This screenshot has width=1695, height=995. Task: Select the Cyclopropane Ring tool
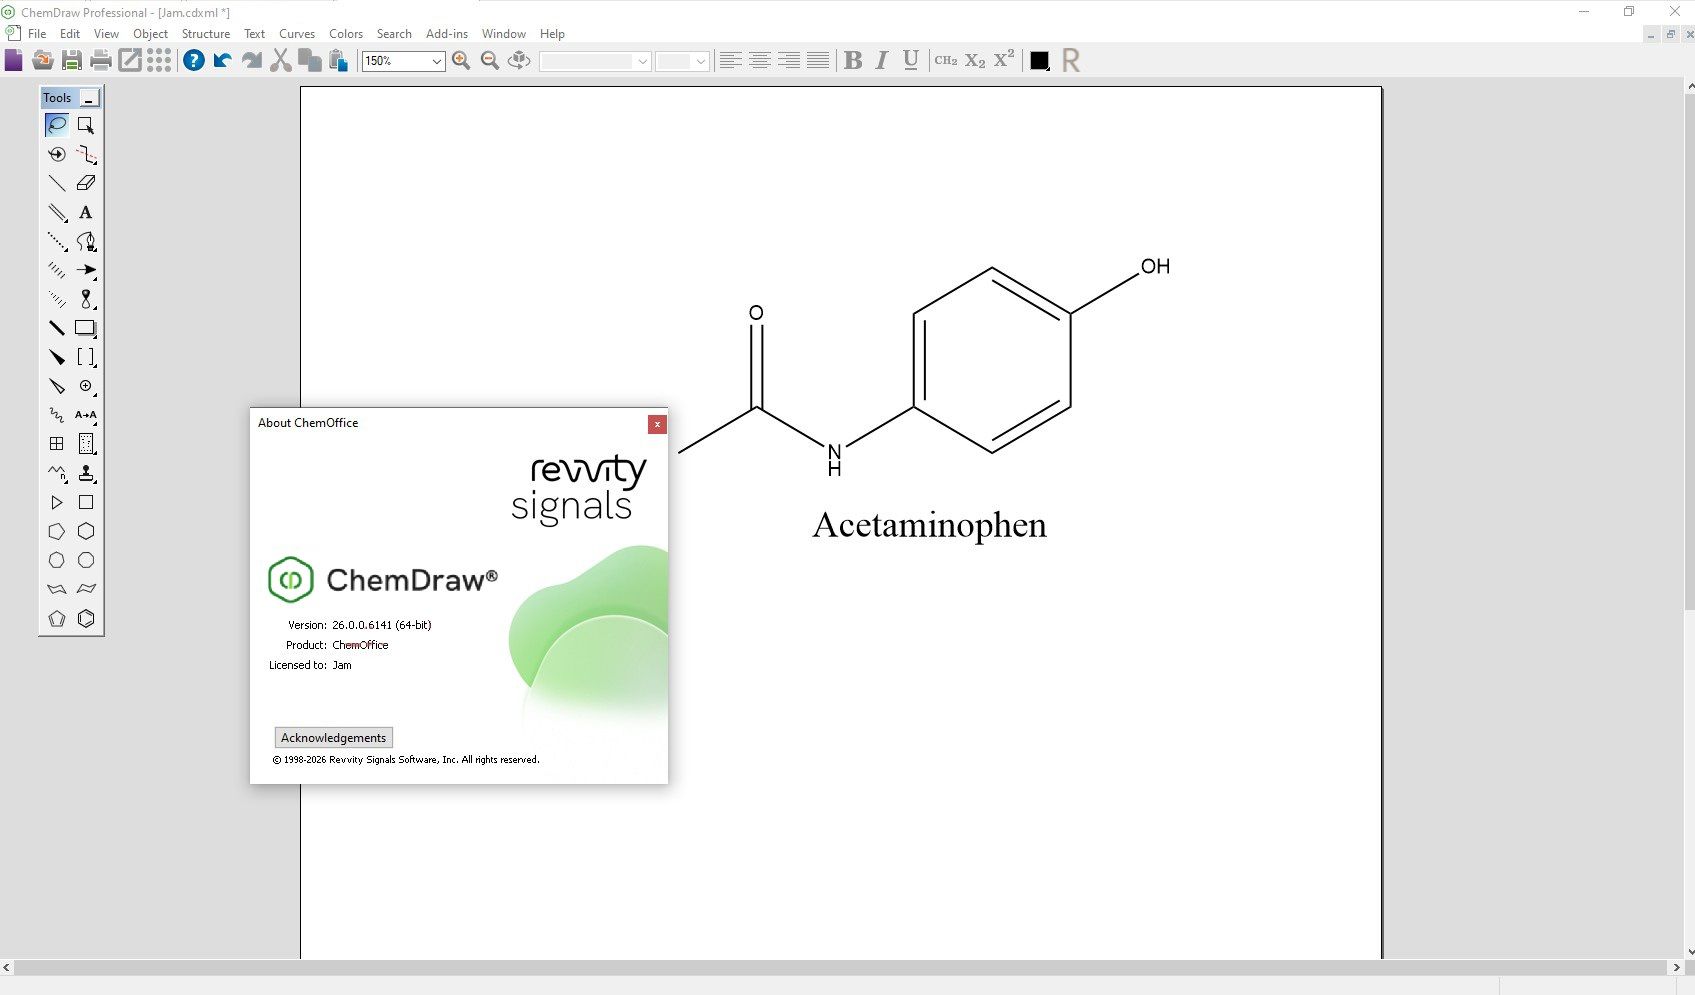[57, 502]
